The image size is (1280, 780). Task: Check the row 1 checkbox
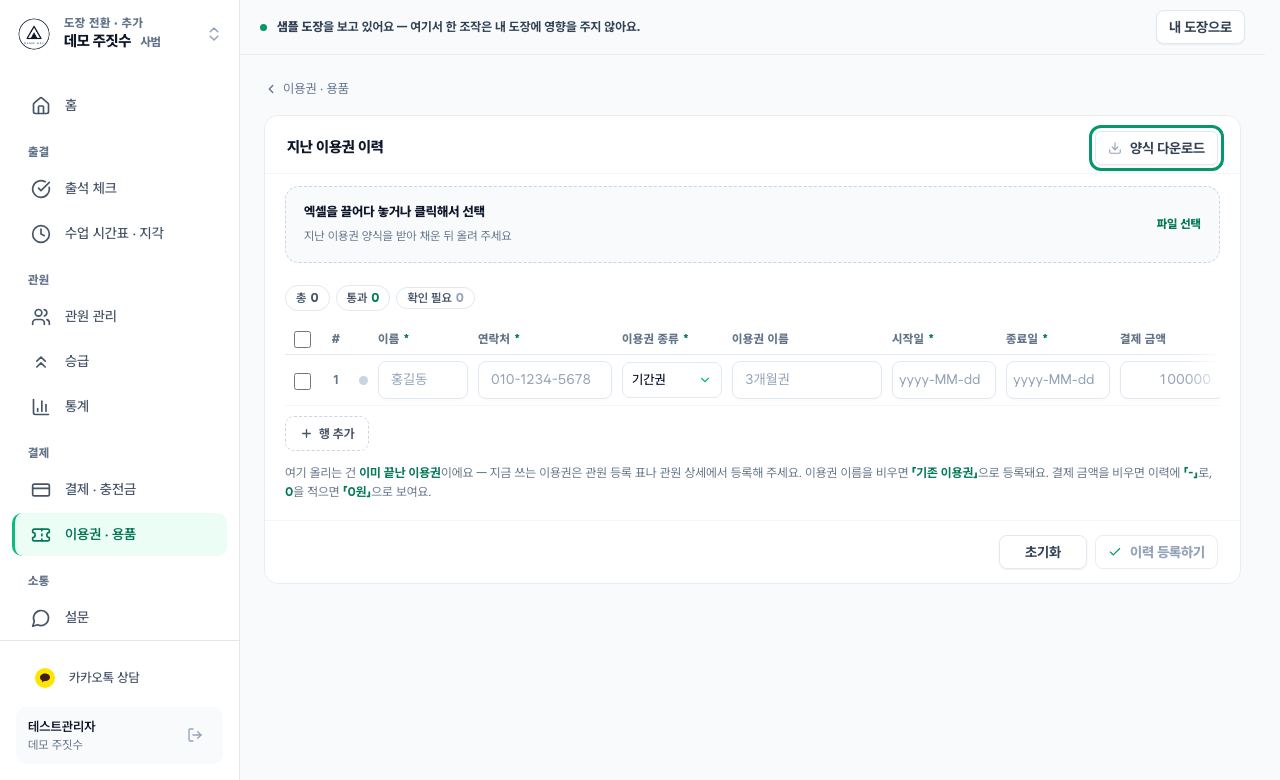pyautogui.click(x=302, y=381)
